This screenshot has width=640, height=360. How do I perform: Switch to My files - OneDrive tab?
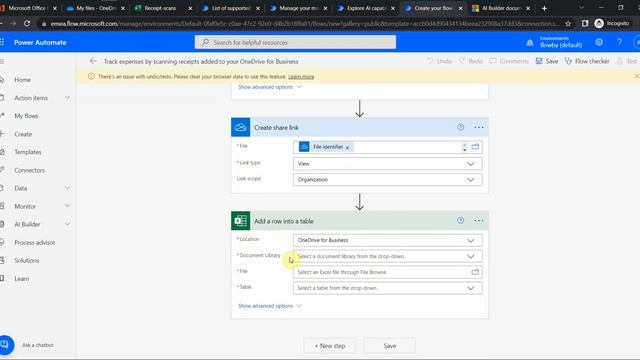coord(95,8)
